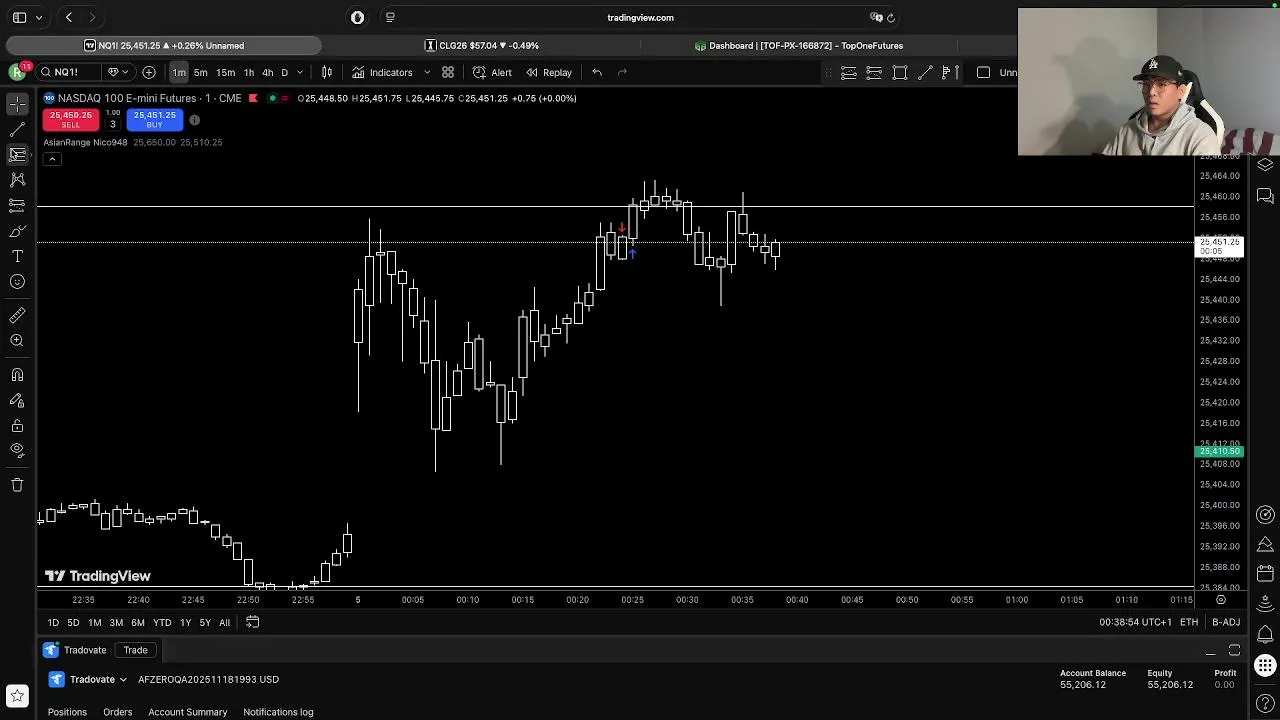Switch to the TopOneFutures Dashboard browser tab
Image resolution: width=1280 pixels, height=720 pixels.
point(798,45)
